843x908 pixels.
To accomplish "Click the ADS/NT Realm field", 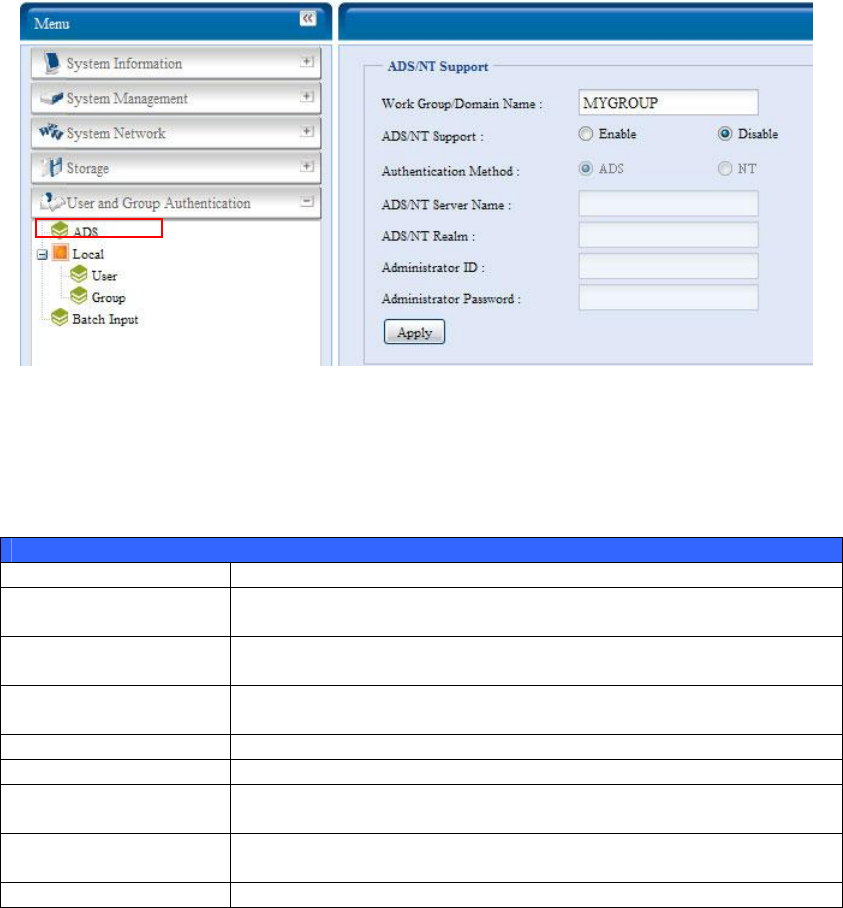I will [668, 235].
